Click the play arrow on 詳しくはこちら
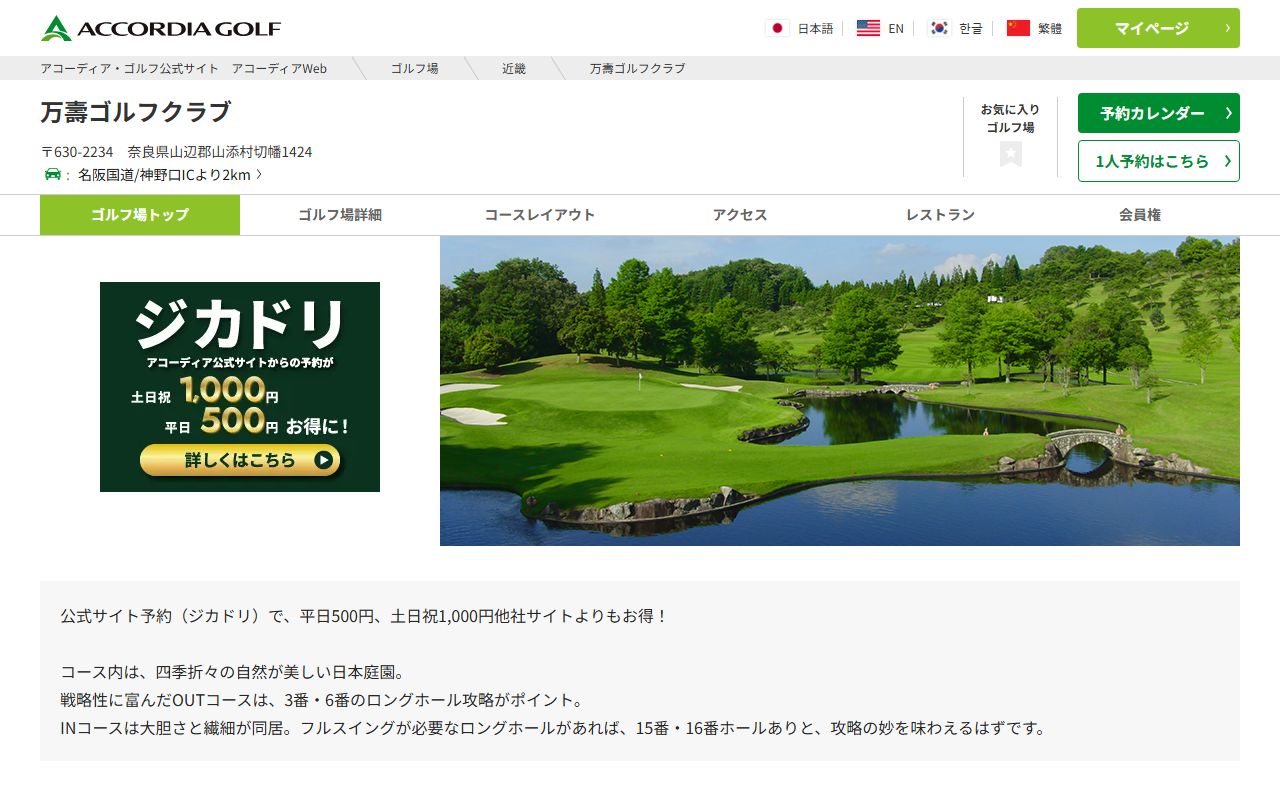Image resolution: width=1280 pixels, height=800 pixels. pos(323,460)
